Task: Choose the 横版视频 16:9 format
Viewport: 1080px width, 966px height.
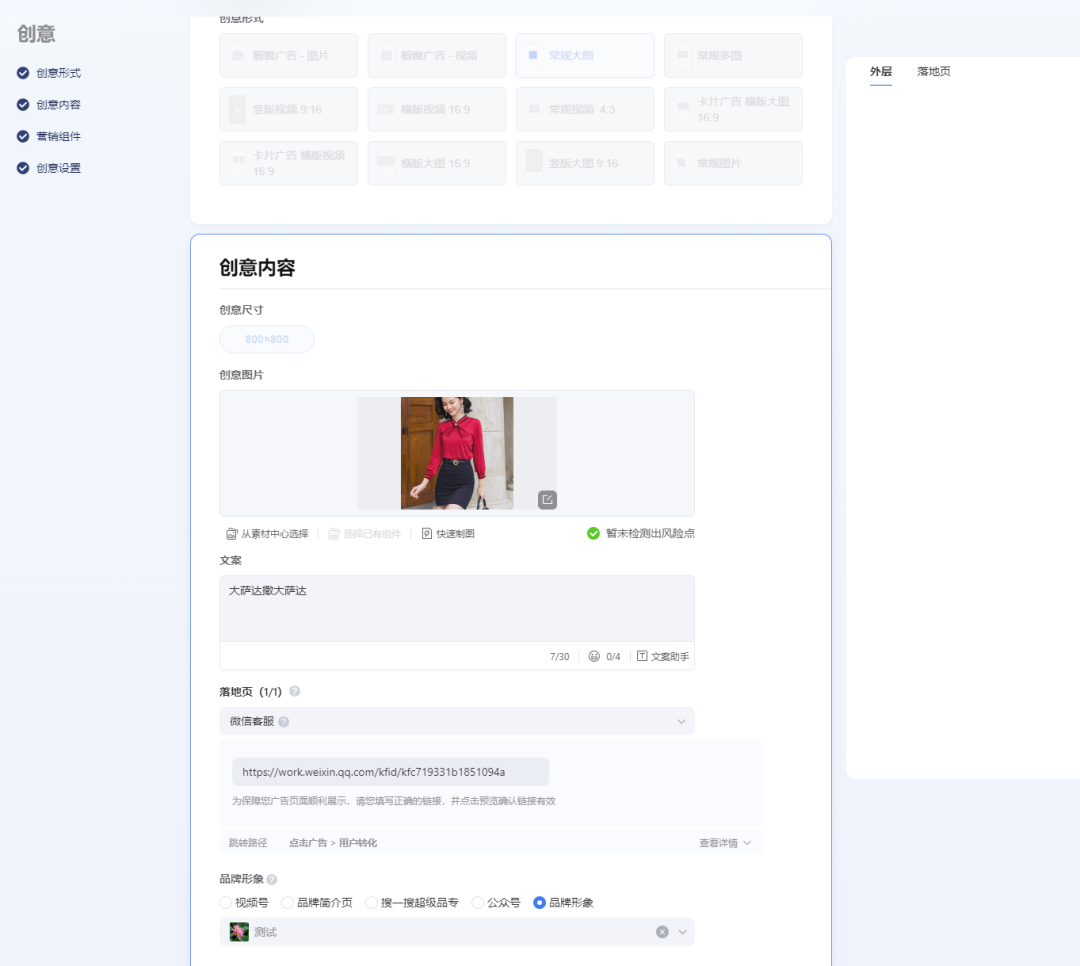Action: 437,110
